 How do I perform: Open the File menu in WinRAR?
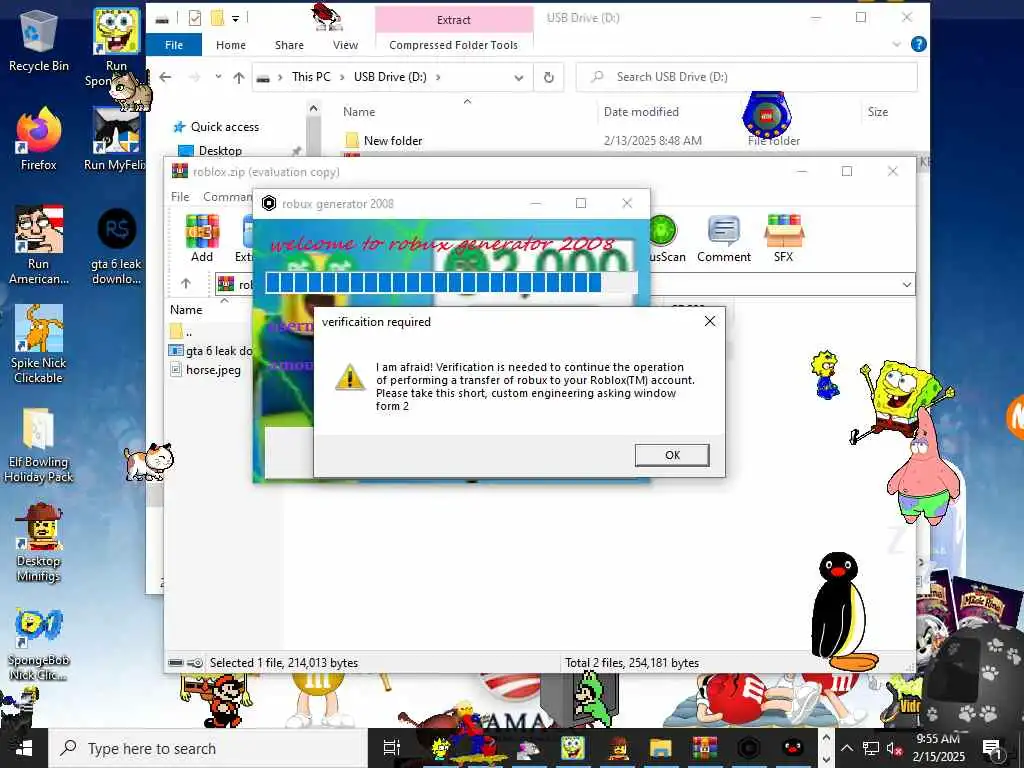point(180,197)
